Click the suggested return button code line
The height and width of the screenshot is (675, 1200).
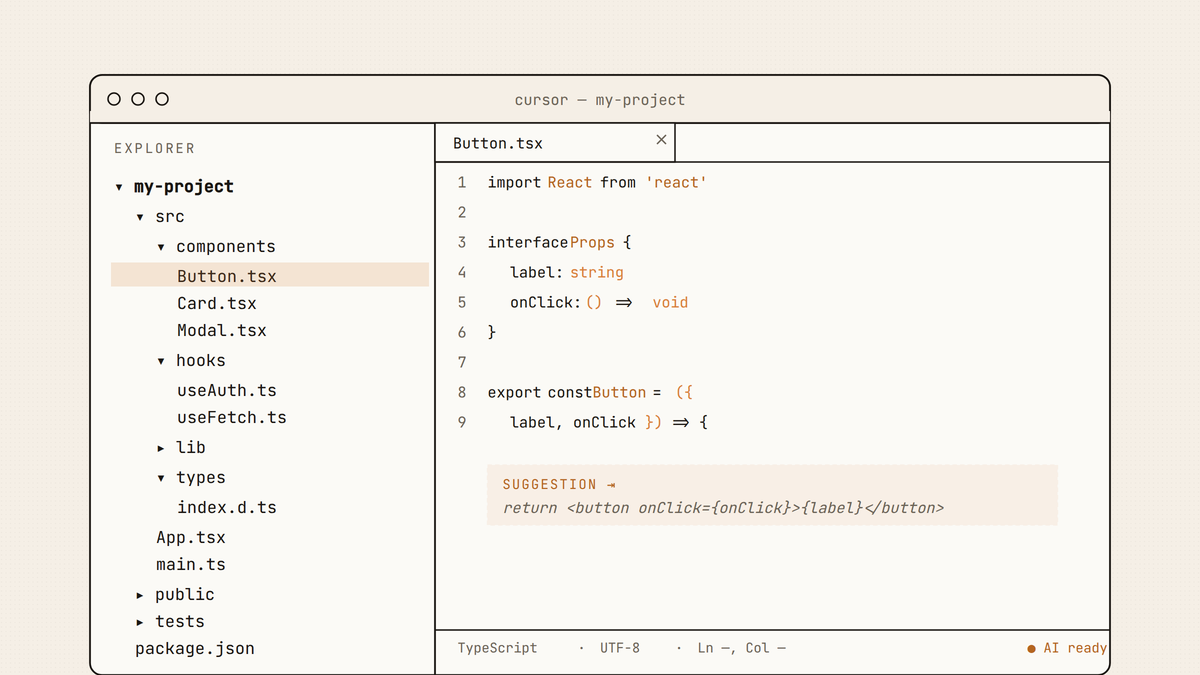pyautogui.click(x=723, y=507)
